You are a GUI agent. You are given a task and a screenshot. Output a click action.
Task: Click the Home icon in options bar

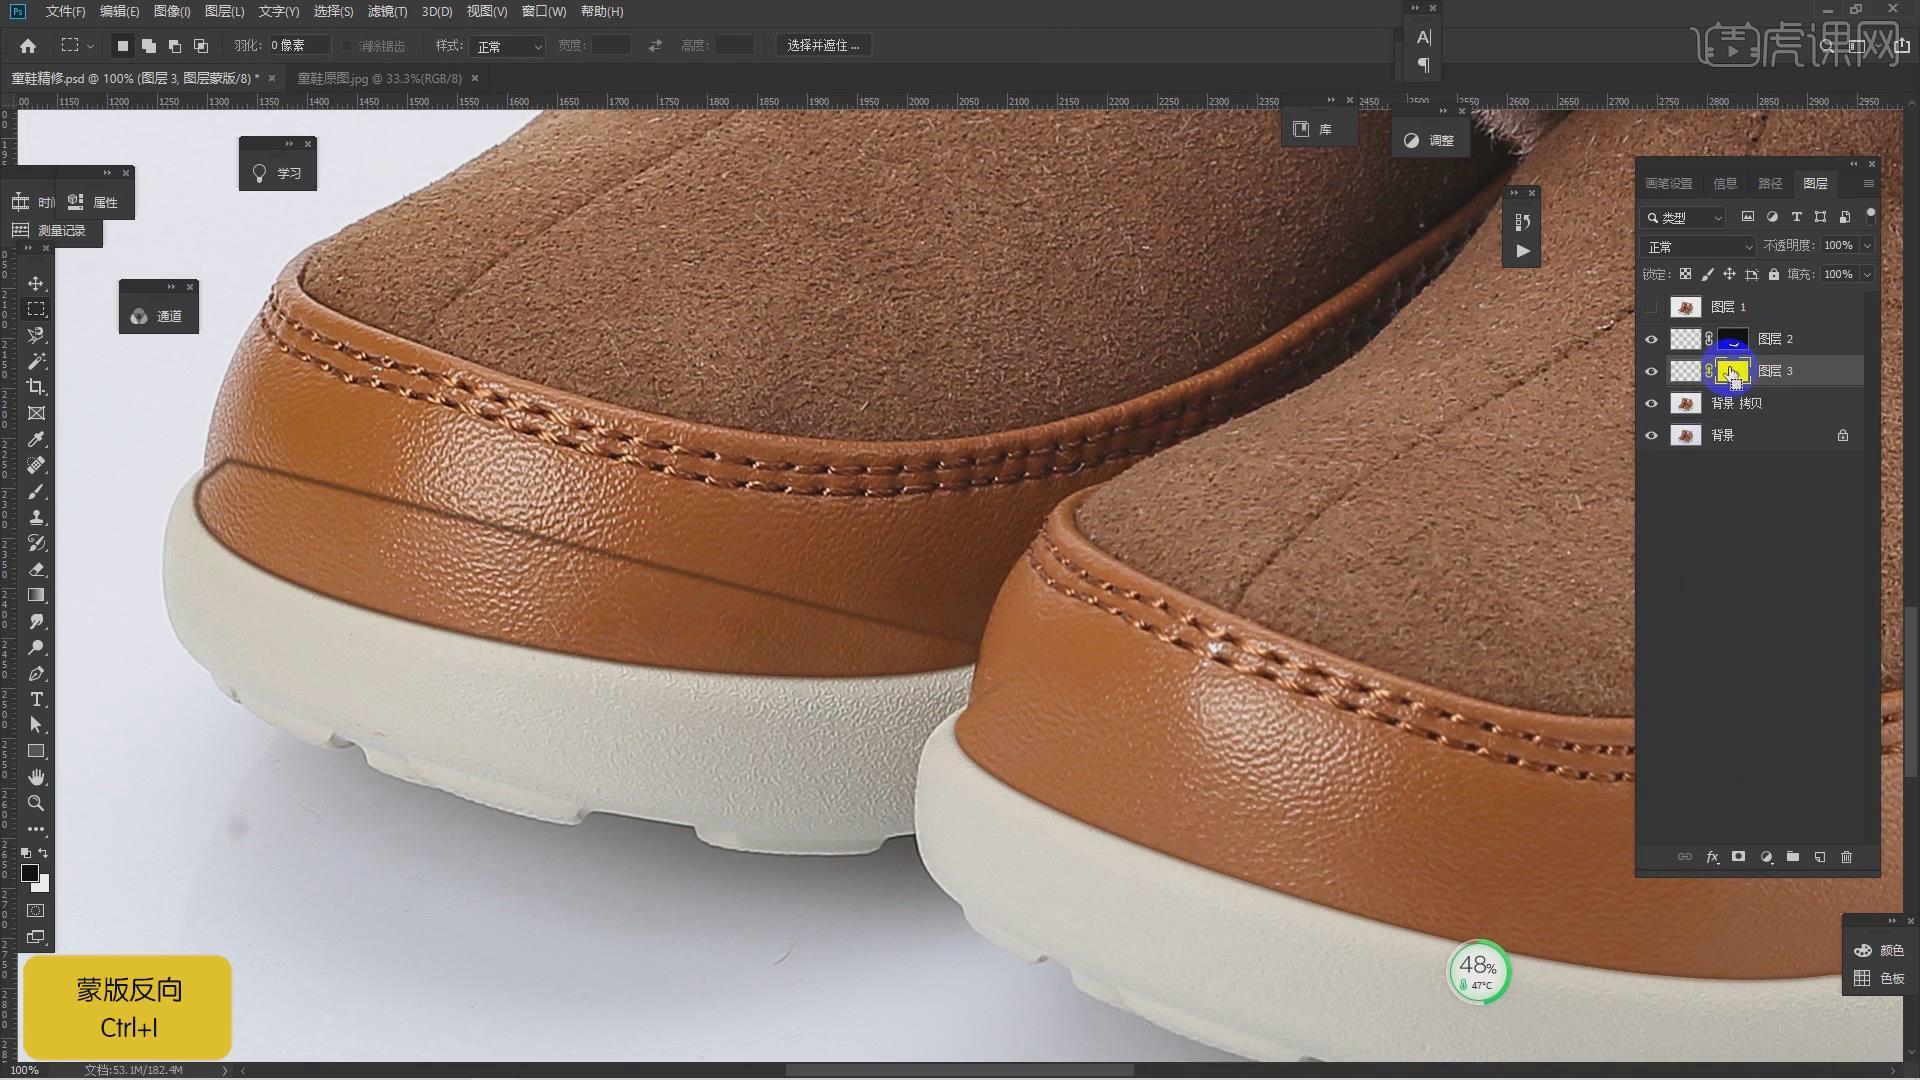click(28, 46)
